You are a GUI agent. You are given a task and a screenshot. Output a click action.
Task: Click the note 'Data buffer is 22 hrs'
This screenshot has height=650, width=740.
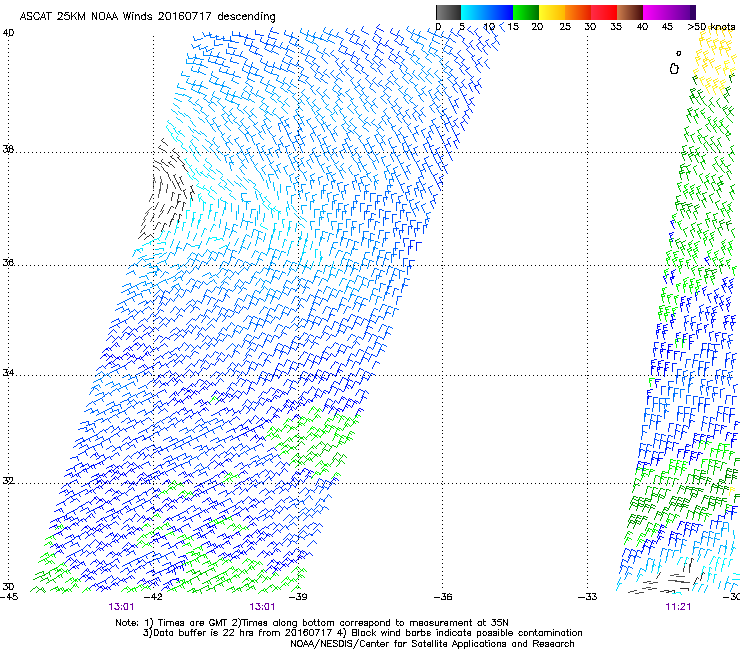point(203,633)
